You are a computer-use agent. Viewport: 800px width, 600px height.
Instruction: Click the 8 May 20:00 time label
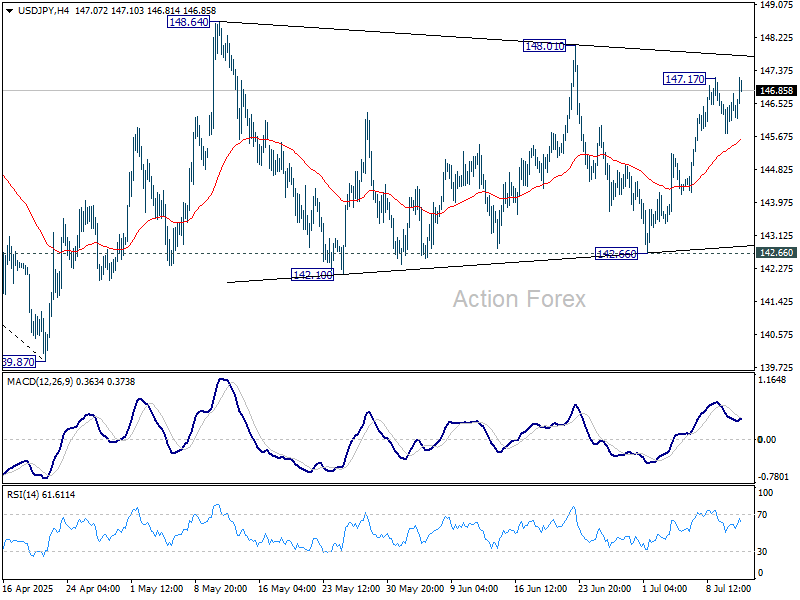pos(220,588)
